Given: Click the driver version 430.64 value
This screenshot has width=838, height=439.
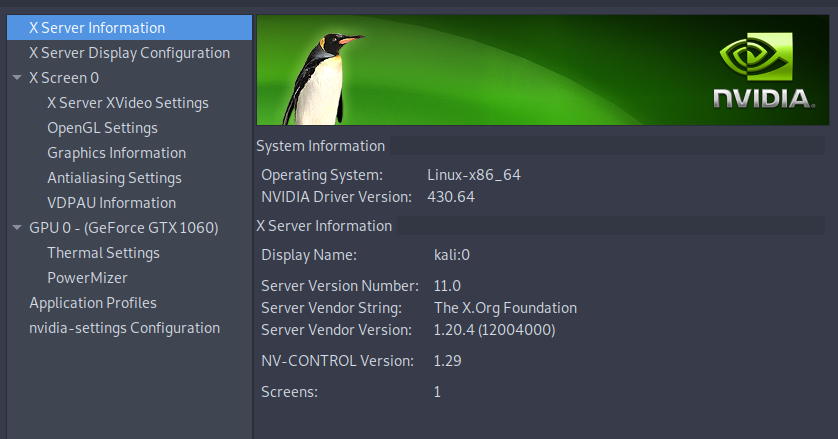Looking at the screenshot, I should click(451, 197).
